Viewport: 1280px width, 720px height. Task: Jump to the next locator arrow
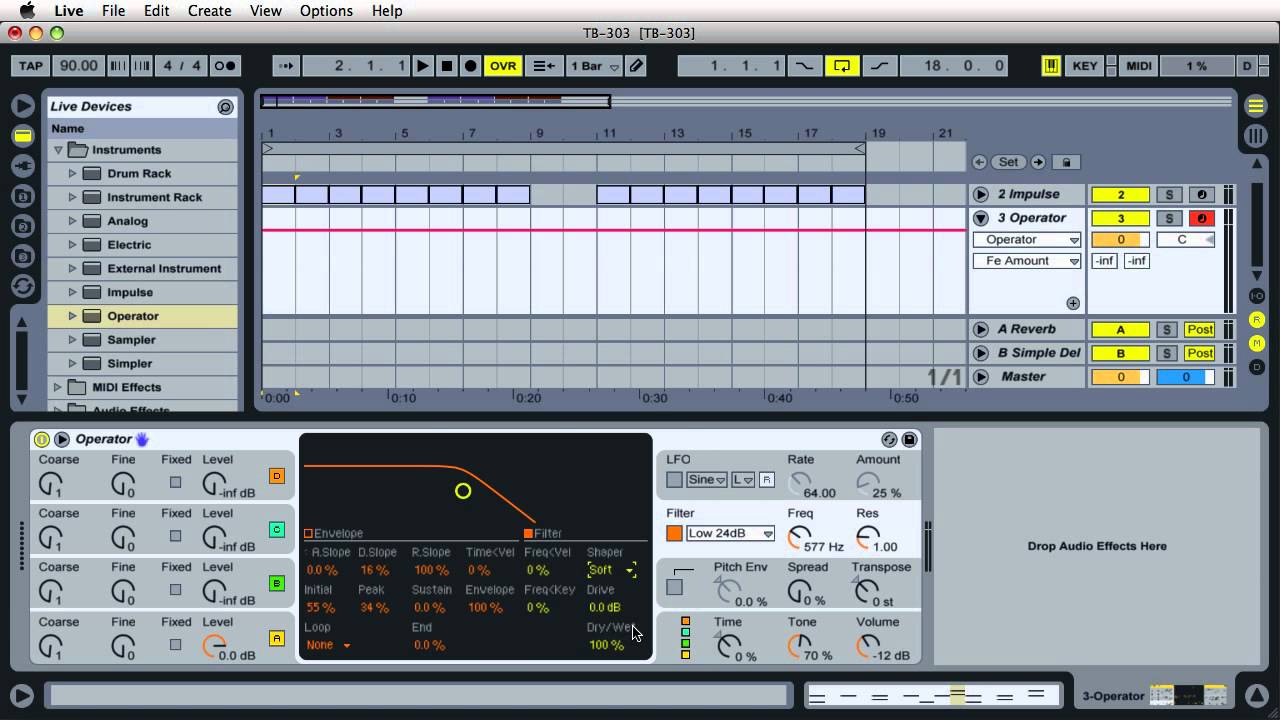coord(1038,162)
